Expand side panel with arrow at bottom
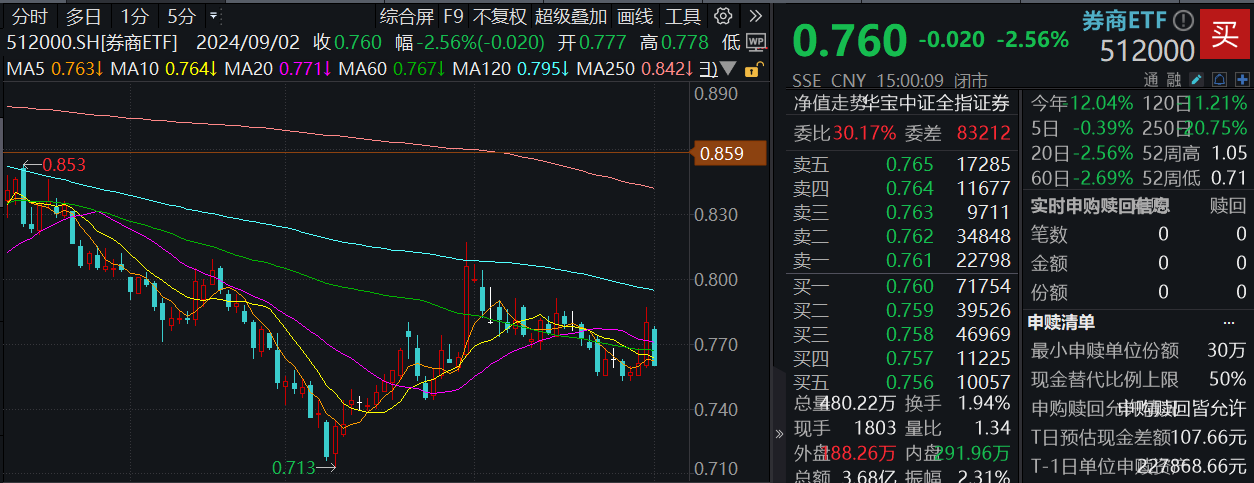This screenshot has width=1254, height=483. 781,433
